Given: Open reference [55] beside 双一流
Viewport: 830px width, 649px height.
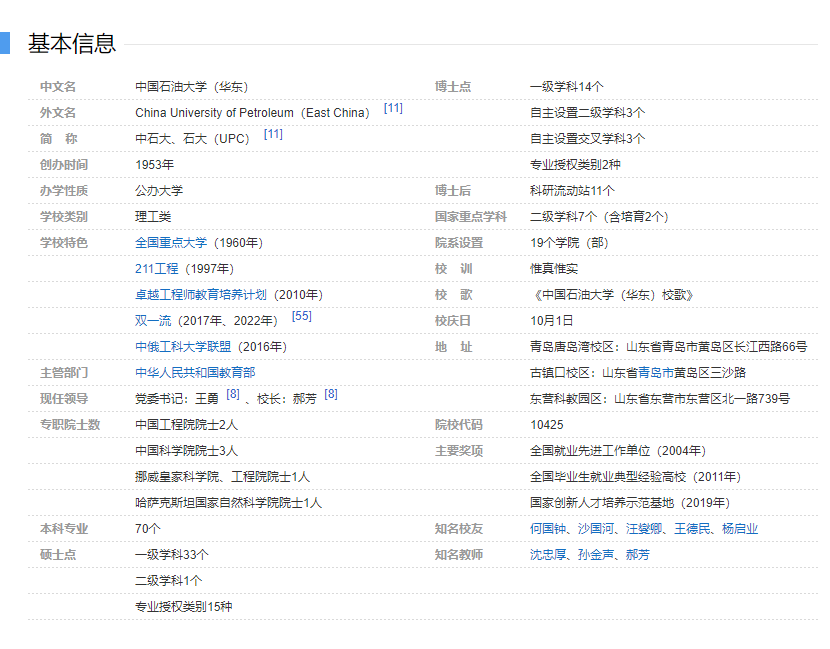Looking at the screenshot, I should (x=302, y=316).
